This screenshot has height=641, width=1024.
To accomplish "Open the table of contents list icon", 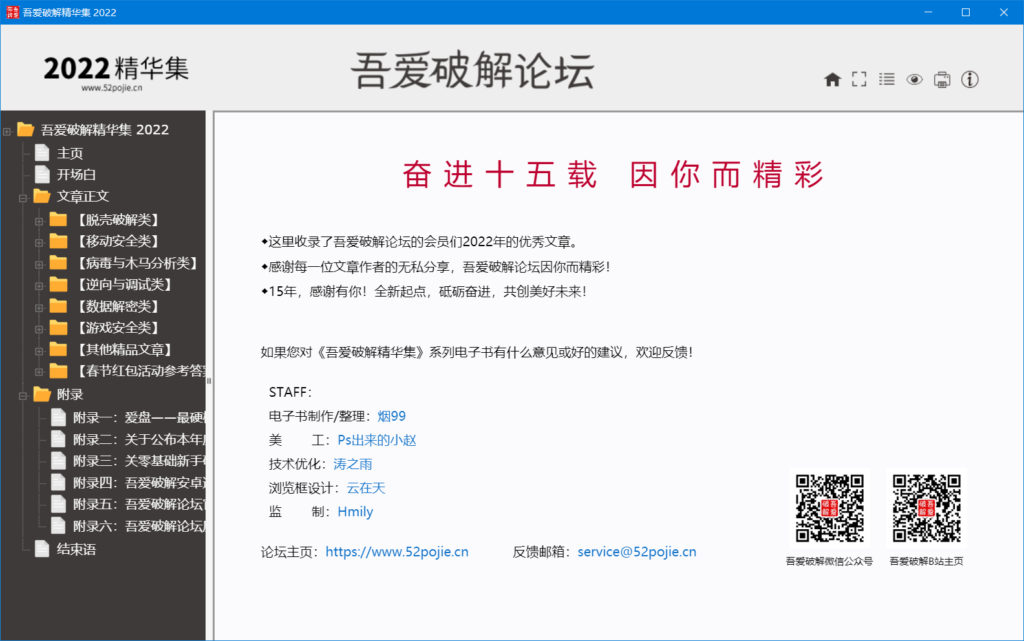I will pyautogui.click(x=886, y=79).
